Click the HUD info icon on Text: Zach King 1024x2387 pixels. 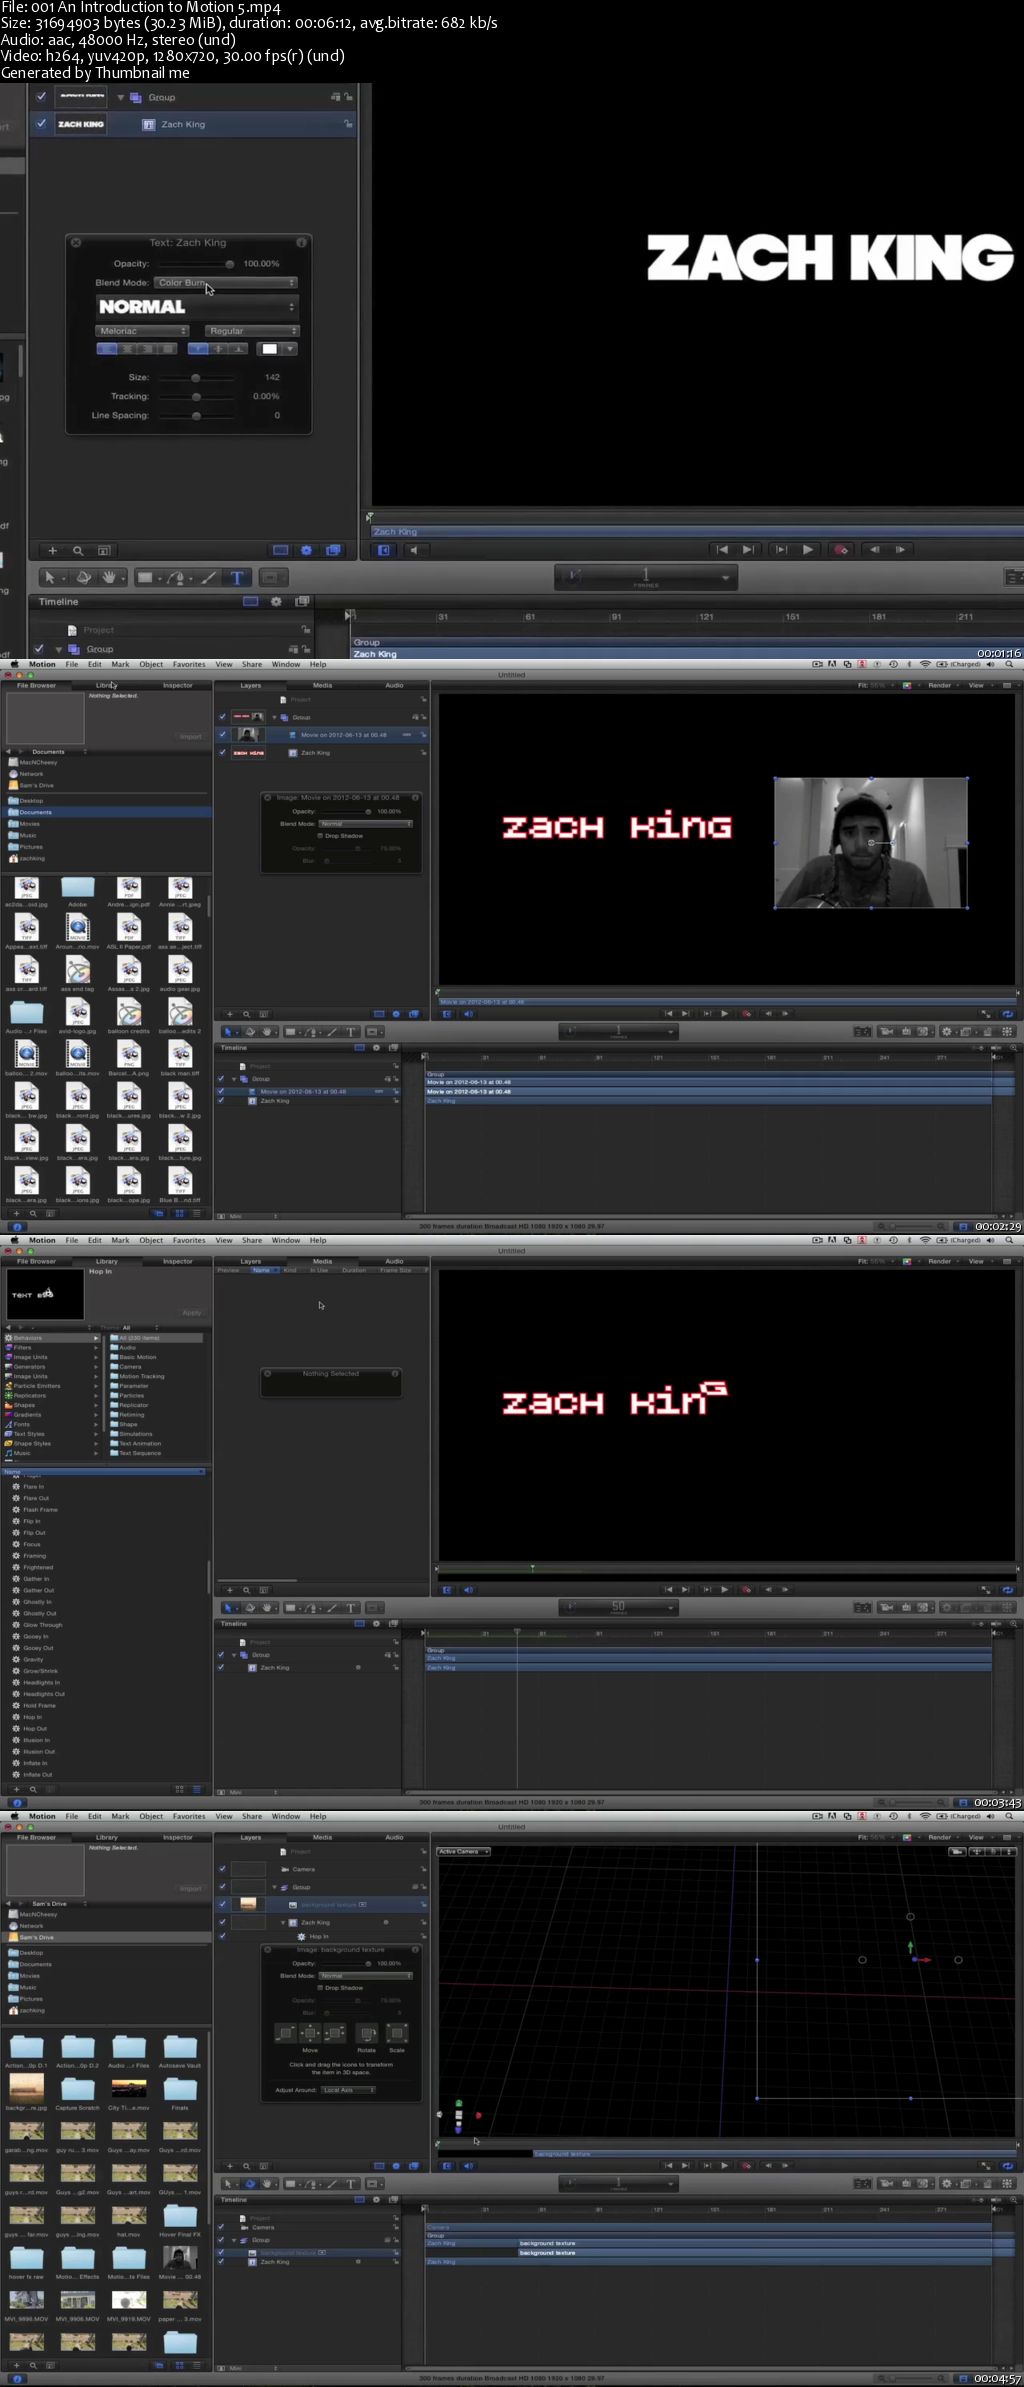pyautogui.click(x=301, y=242)
